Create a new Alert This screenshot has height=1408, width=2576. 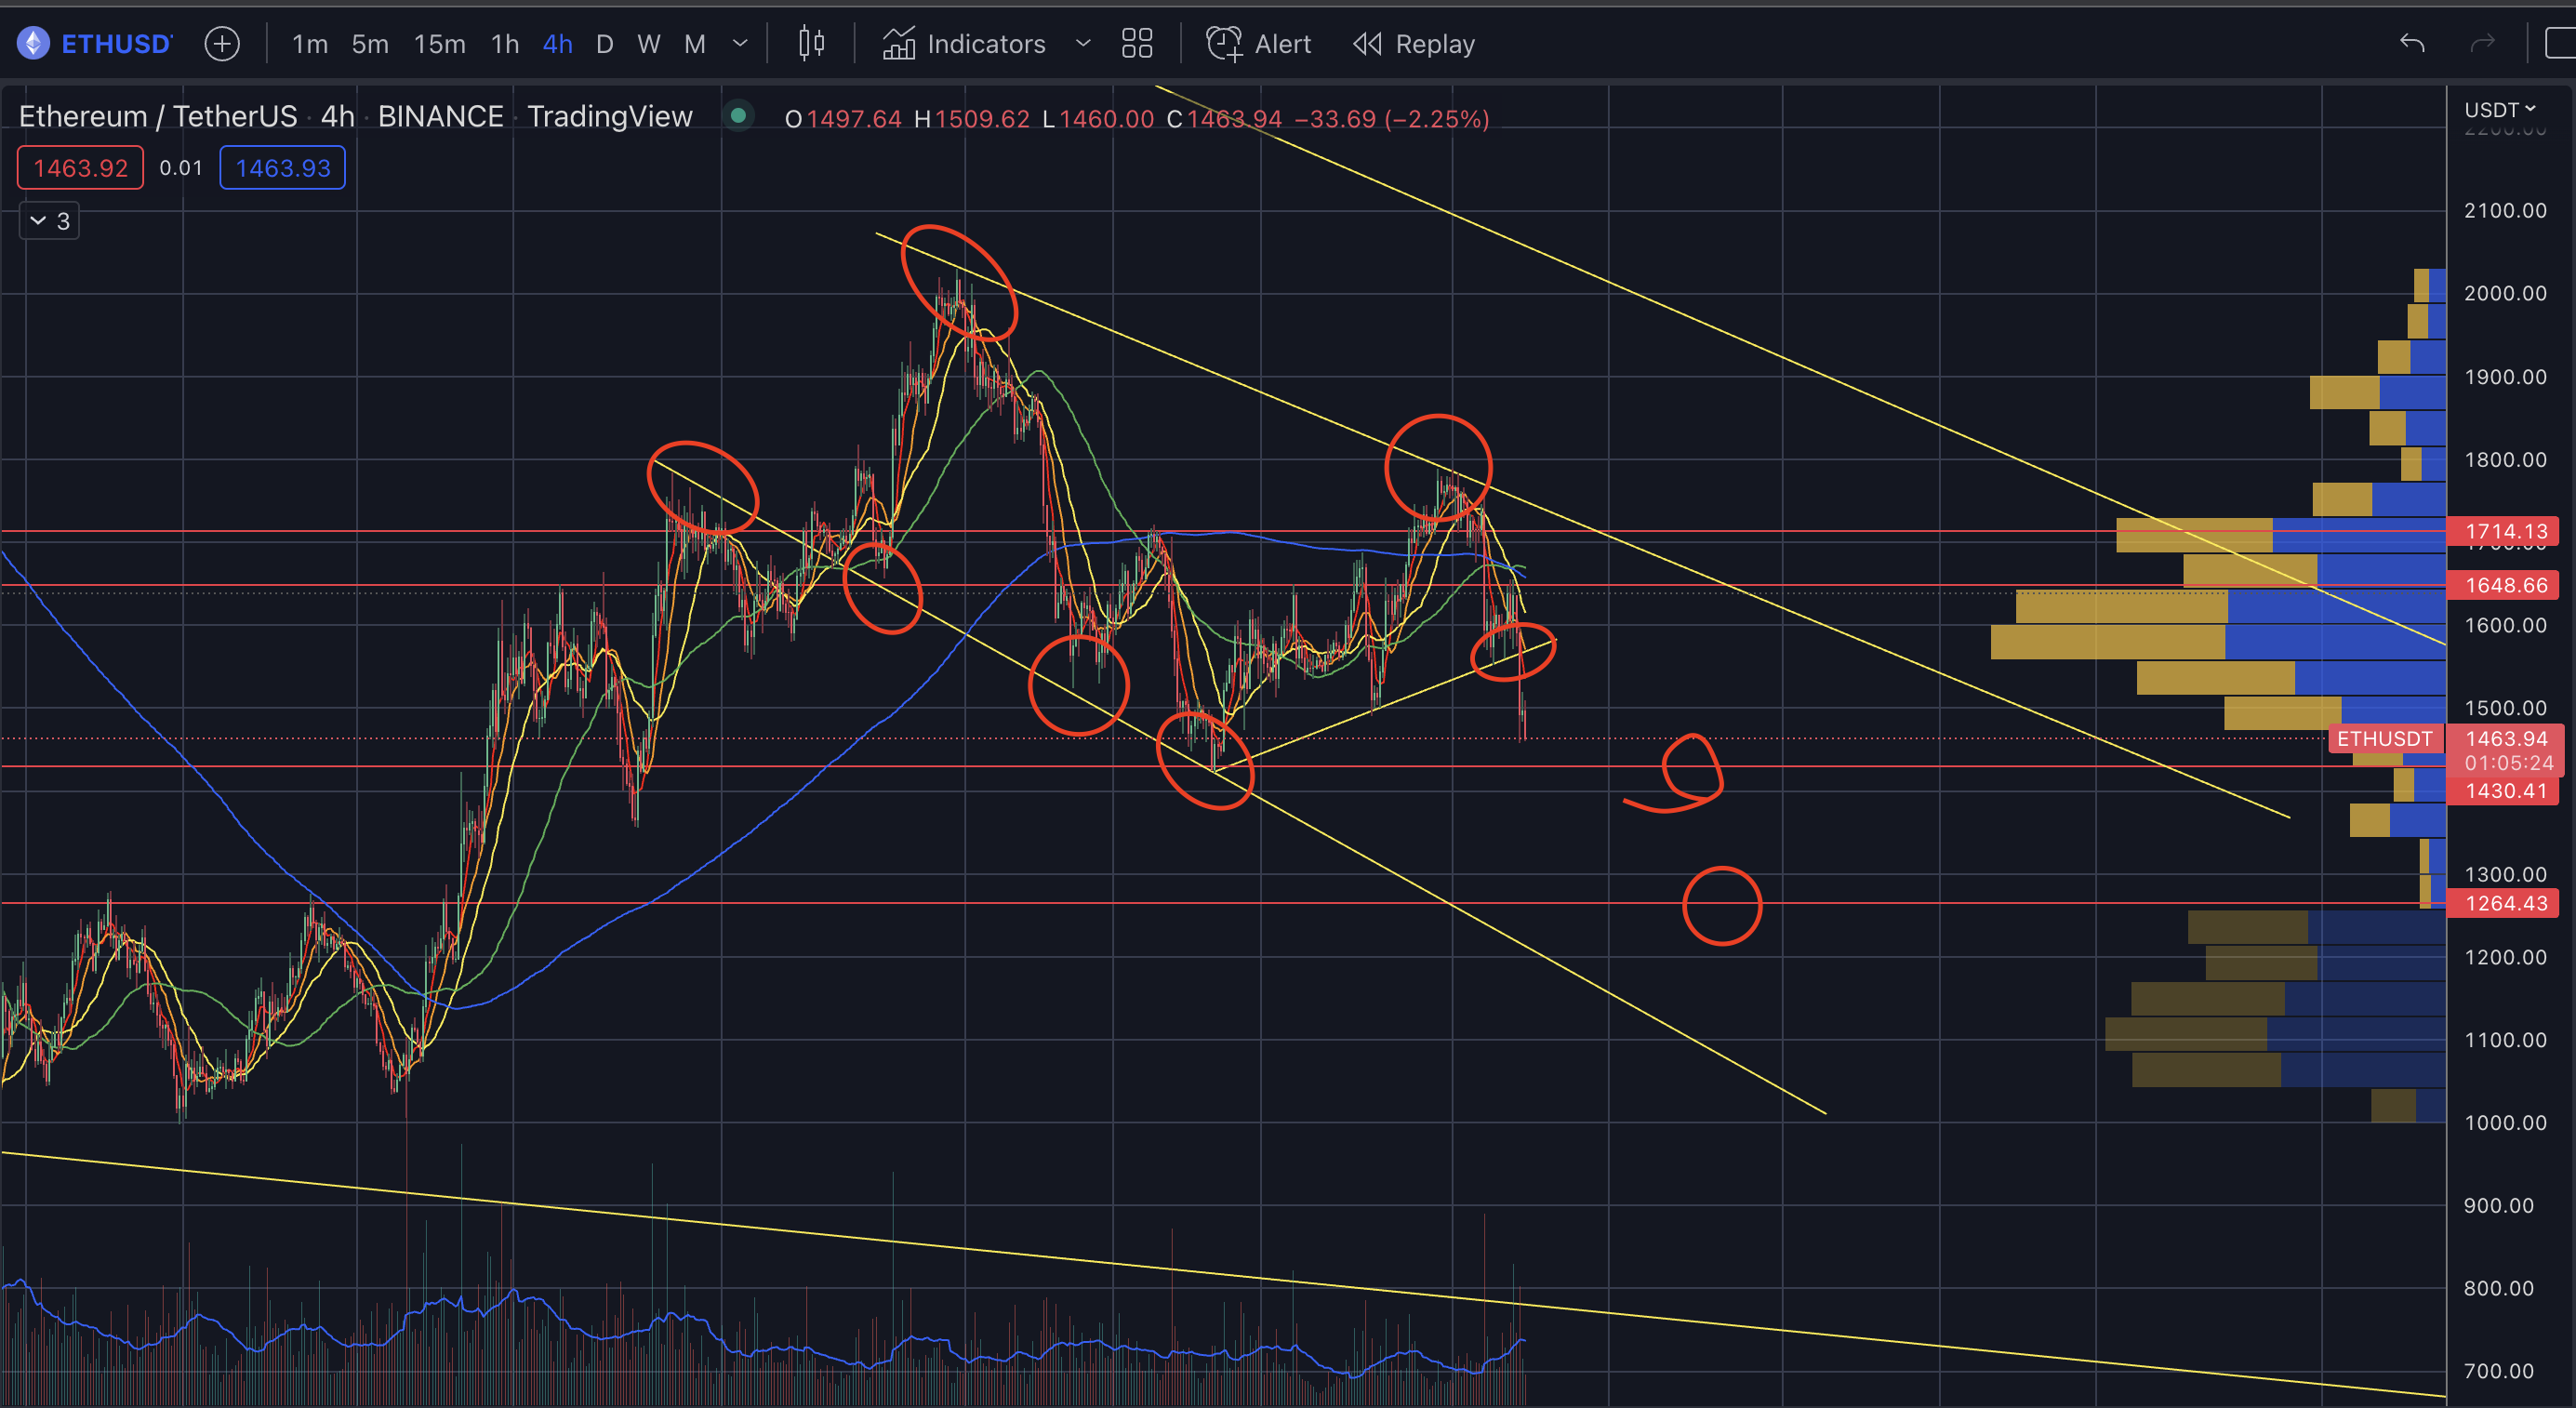(x=1258, y=44)
